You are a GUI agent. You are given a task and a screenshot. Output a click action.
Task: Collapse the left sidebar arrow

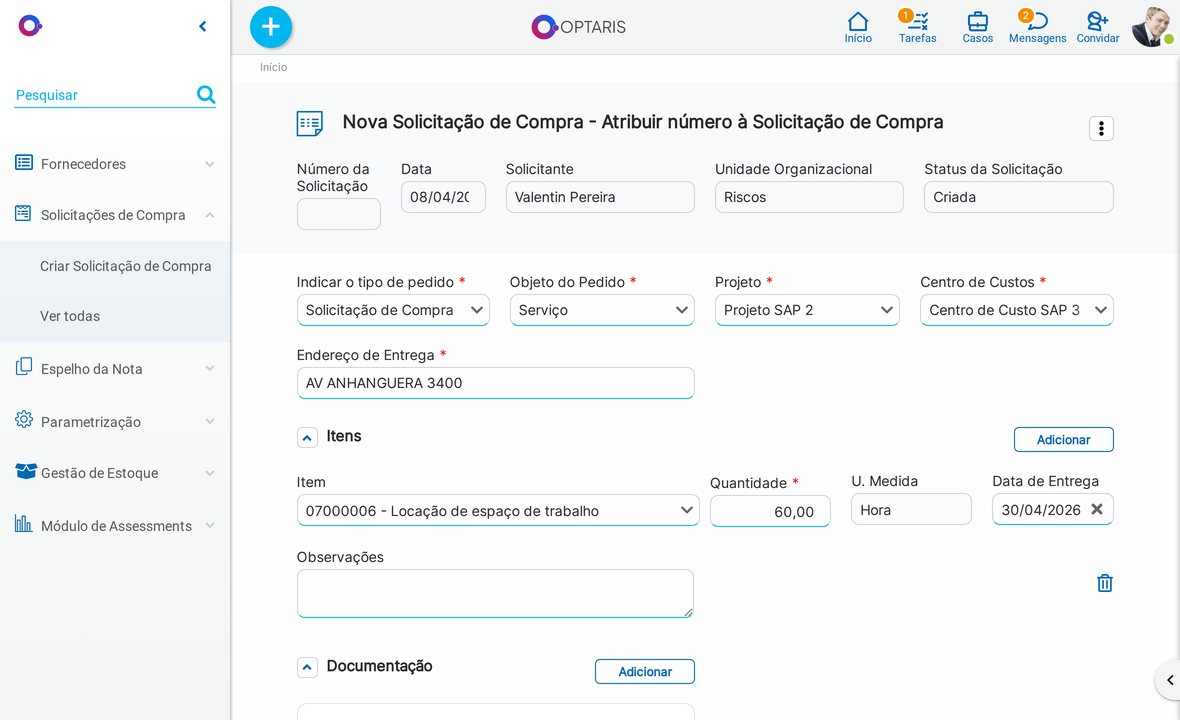pos(202,26)
